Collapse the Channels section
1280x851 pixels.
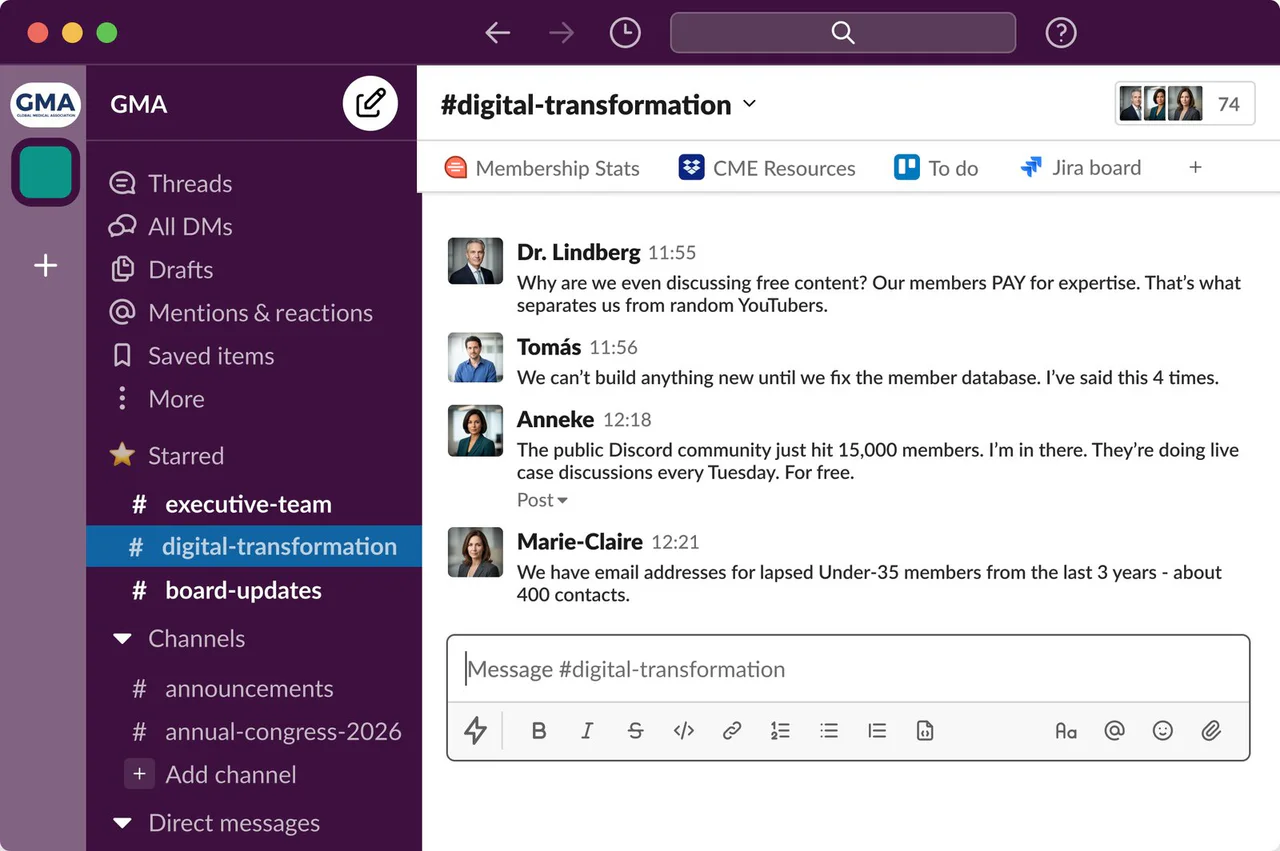pos(123,639)
